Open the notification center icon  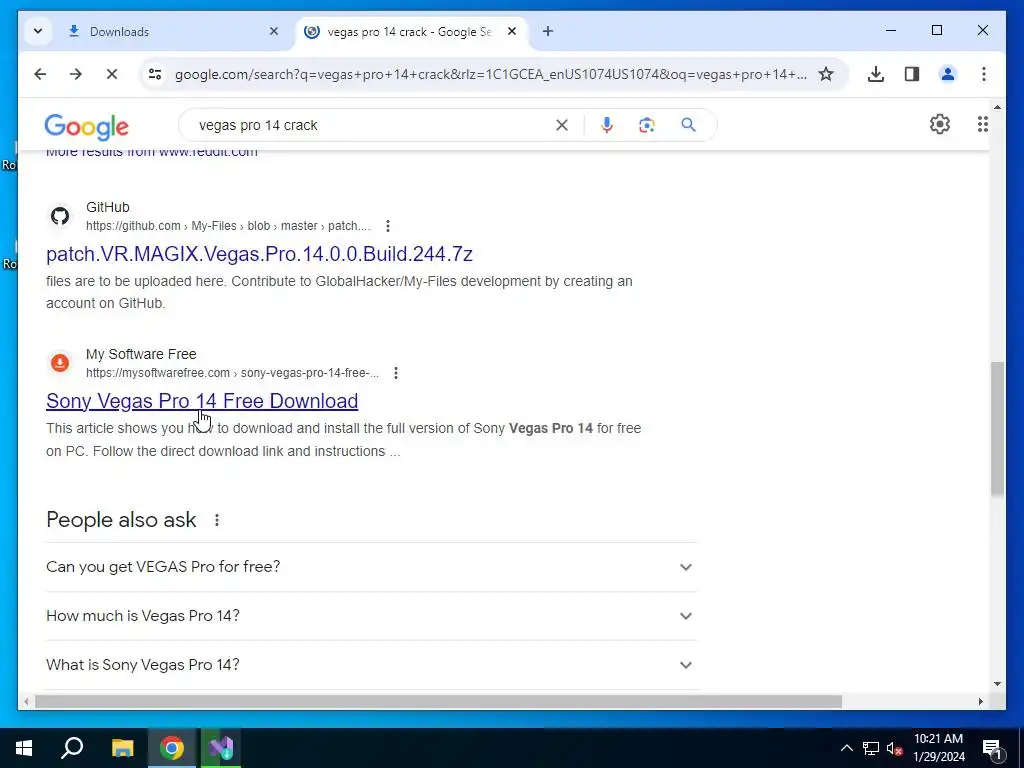pyautogui.click(x=992, y=749)
